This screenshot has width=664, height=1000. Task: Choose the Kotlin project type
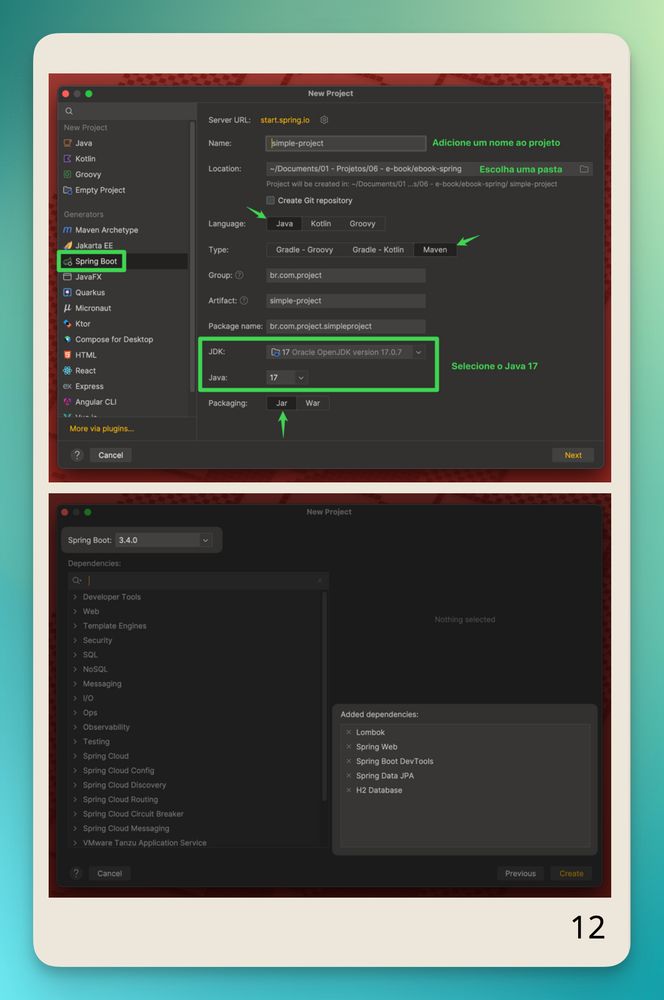85,159
